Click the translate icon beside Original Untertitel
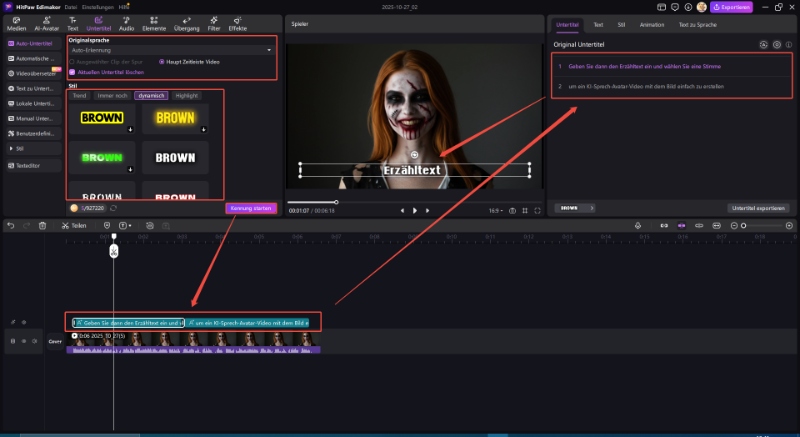Image resolution: width=800 pixels, height=437 pixels. click(x=763, y=45)
